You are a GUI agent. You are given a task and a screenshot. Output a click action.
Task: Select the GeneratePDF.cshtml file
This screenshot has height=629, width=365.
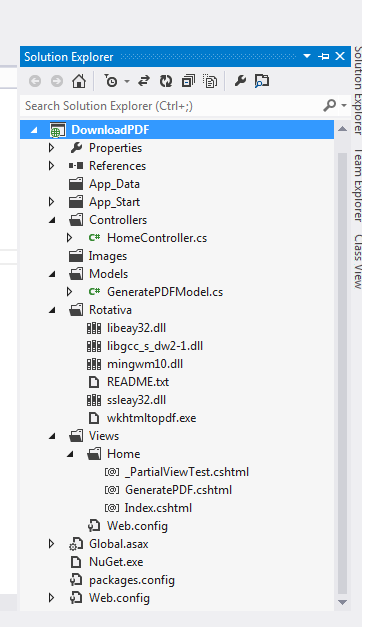(x=178, y=490)
